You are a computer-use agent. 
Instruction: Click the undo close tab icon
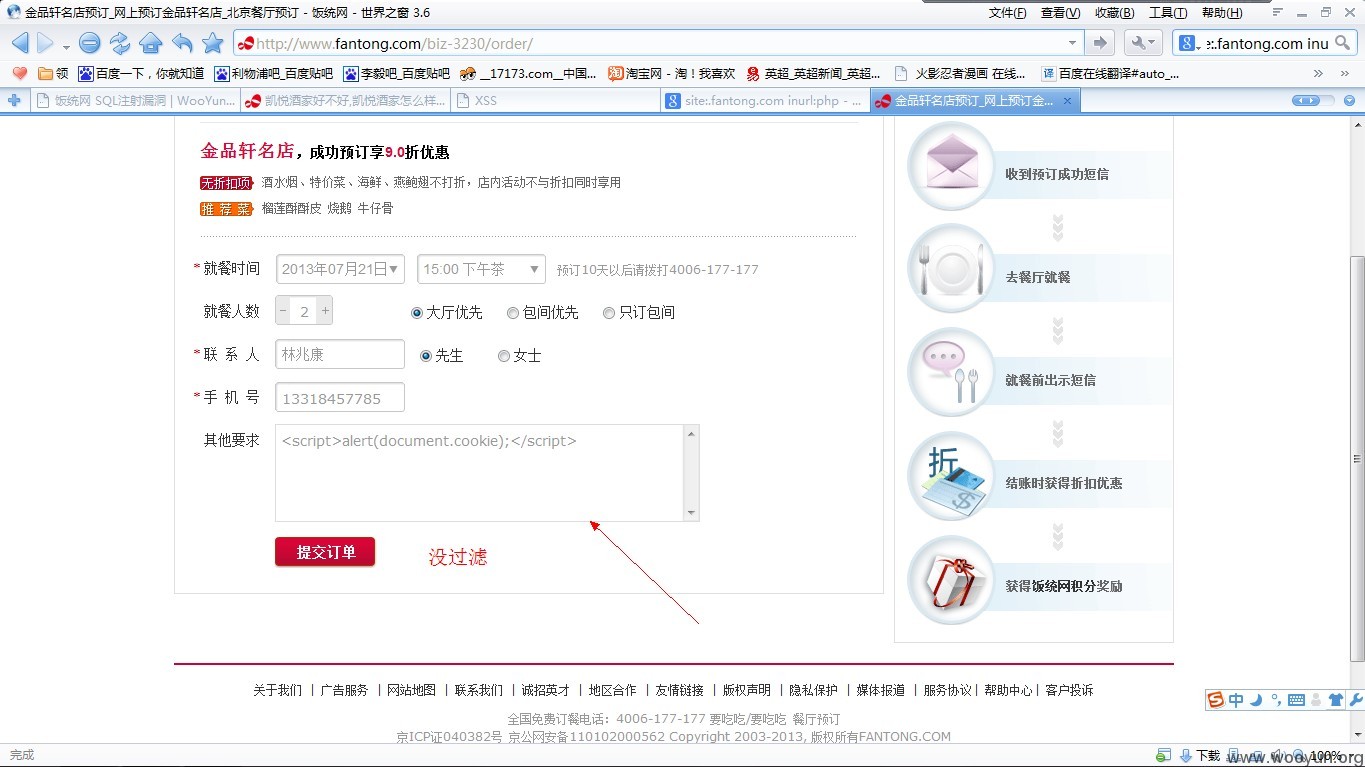tap(182, 43)
